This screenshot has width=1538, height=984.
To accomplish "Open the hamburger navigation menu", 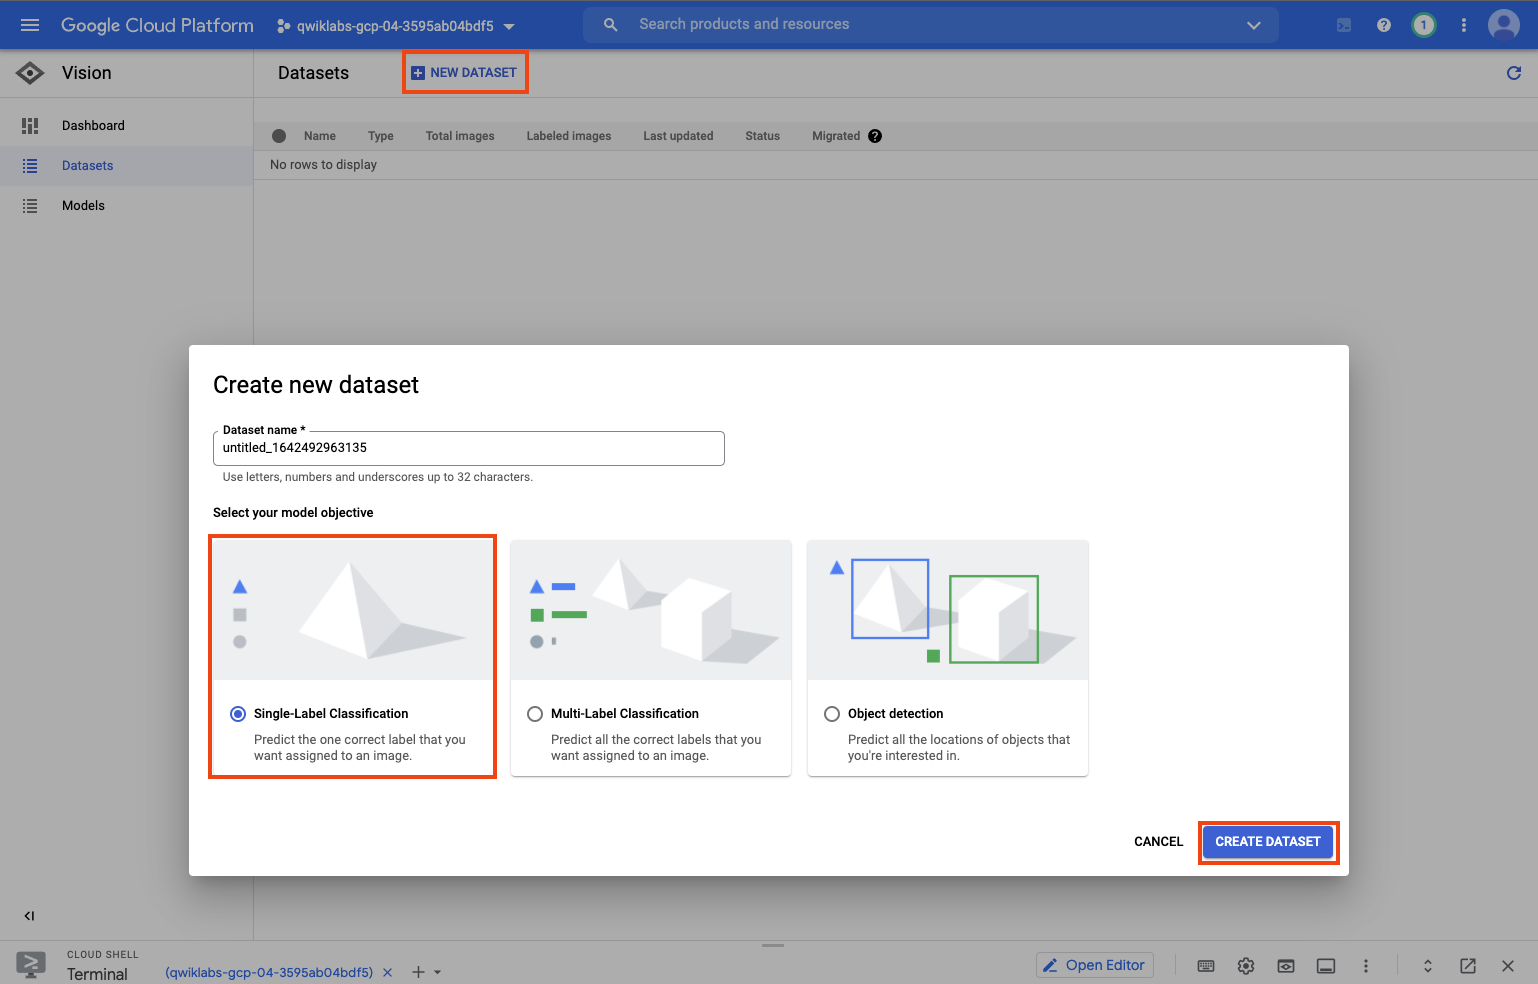I will 30,25.
